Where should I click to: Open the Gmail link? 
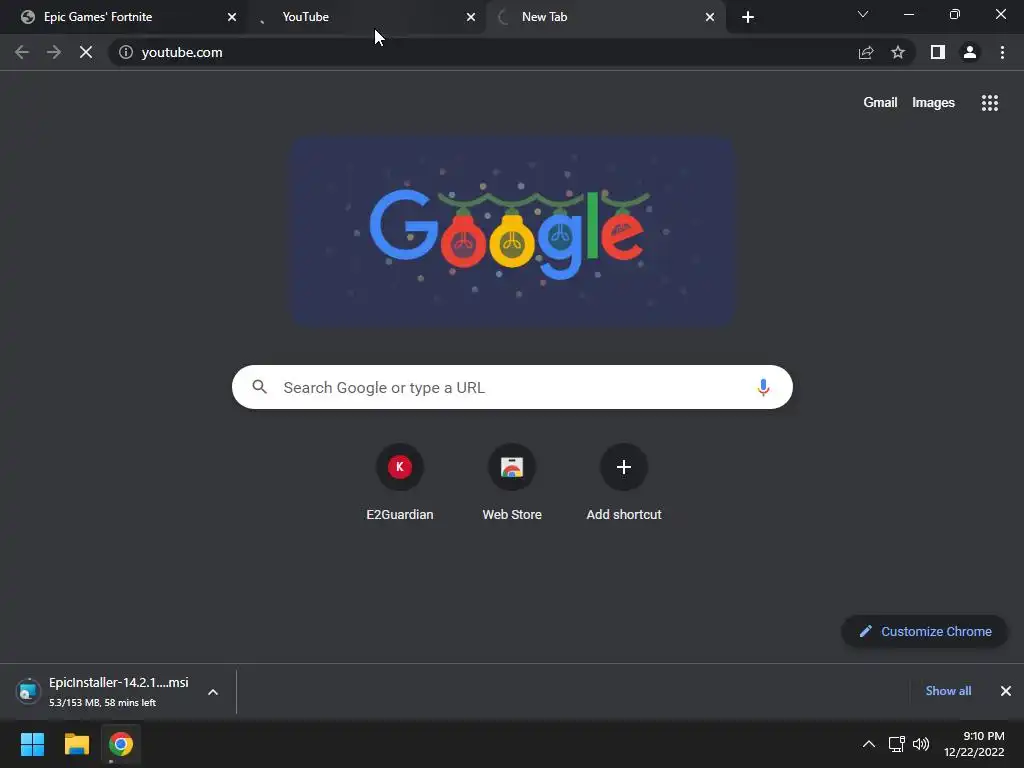click(x=880, y=103)
